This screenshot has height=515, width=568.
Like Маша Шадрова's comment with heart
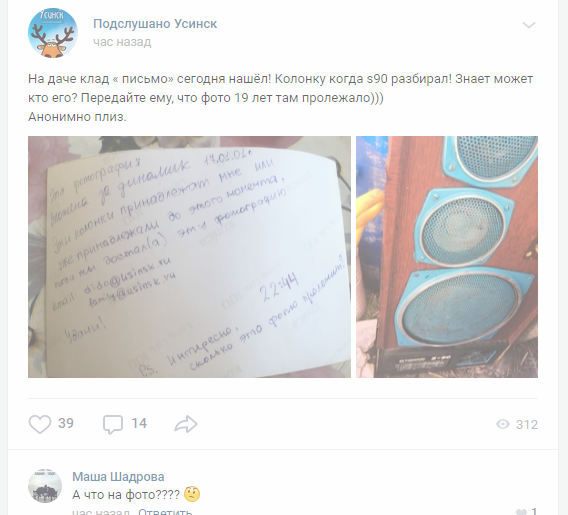521,512
